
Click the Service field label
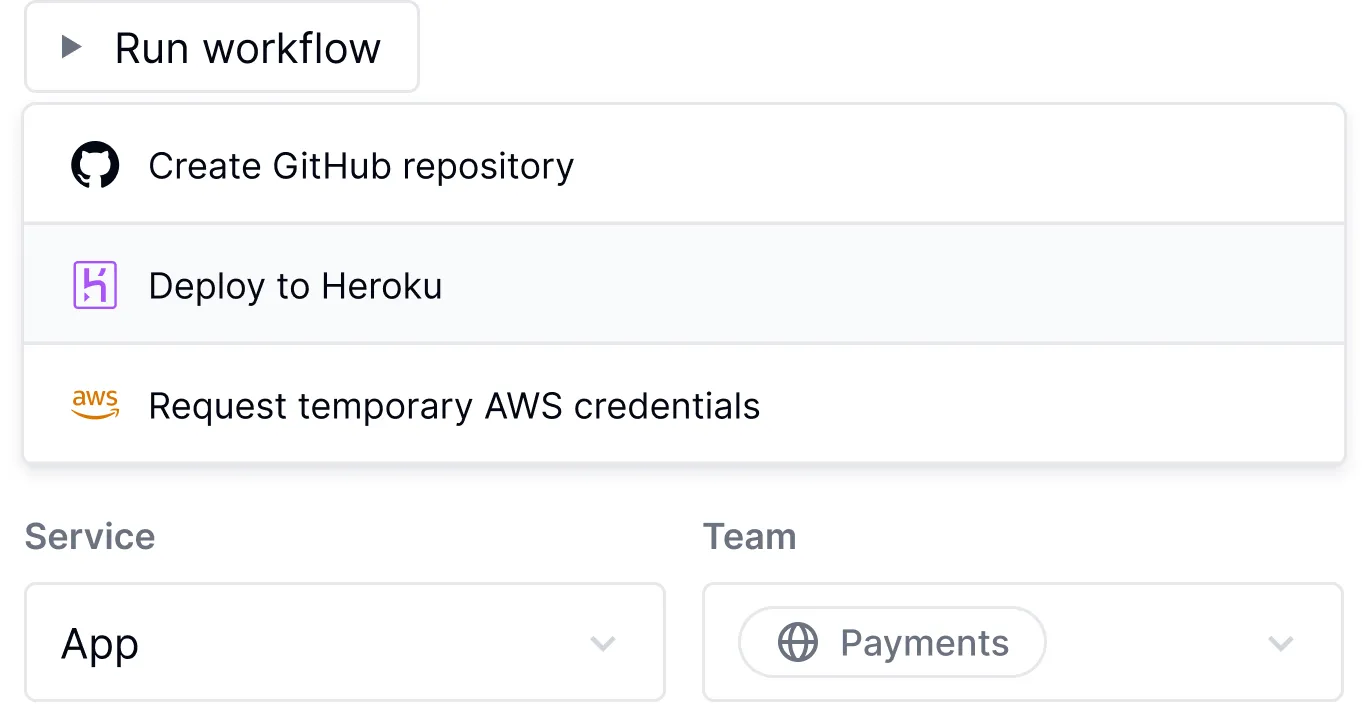pos(89,537)
